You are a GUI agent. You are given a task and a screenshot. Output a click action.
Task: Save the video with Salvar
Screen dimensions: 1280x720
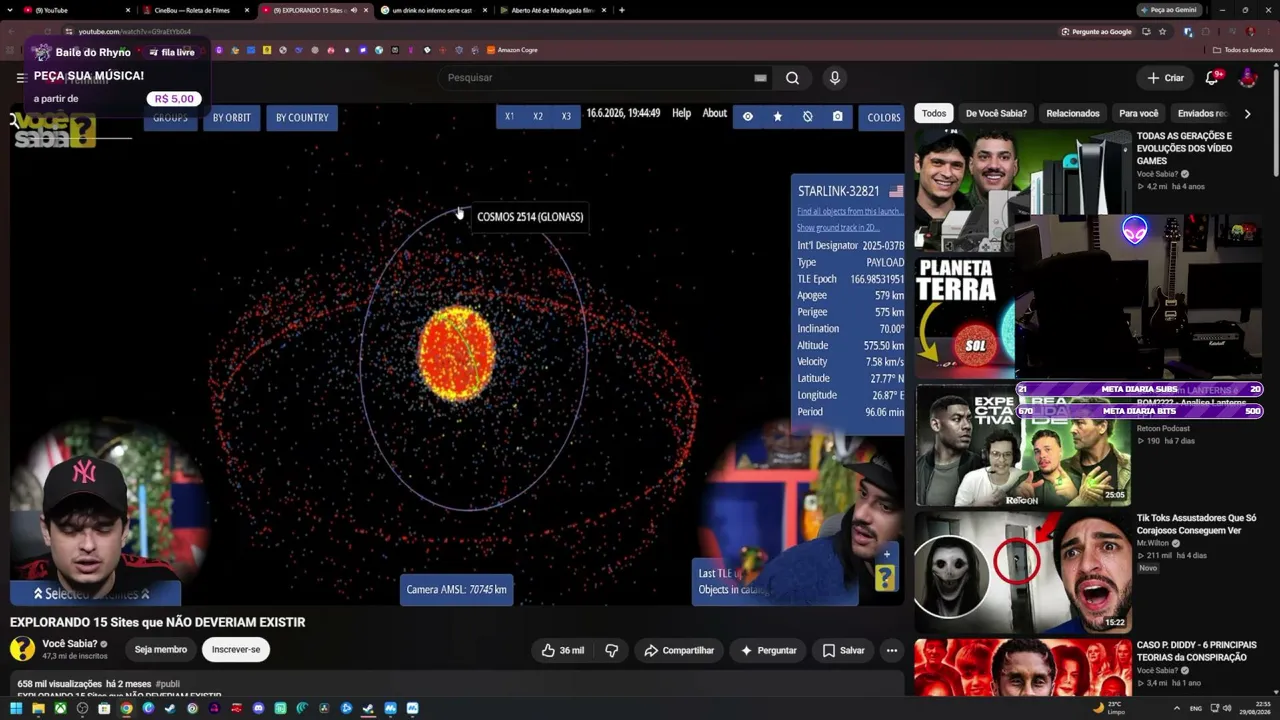pos(843,650)
